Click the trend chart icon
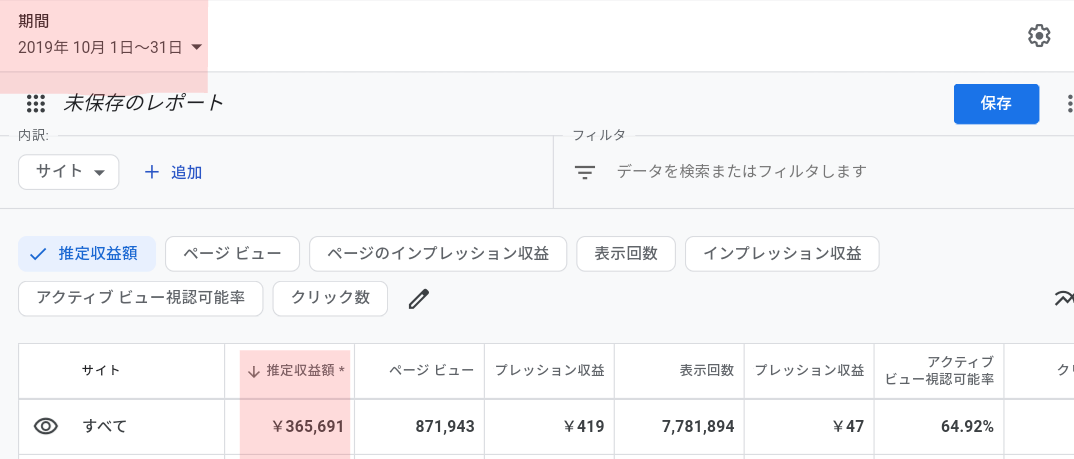1074x459 pixels. [x=1064, y=298]
